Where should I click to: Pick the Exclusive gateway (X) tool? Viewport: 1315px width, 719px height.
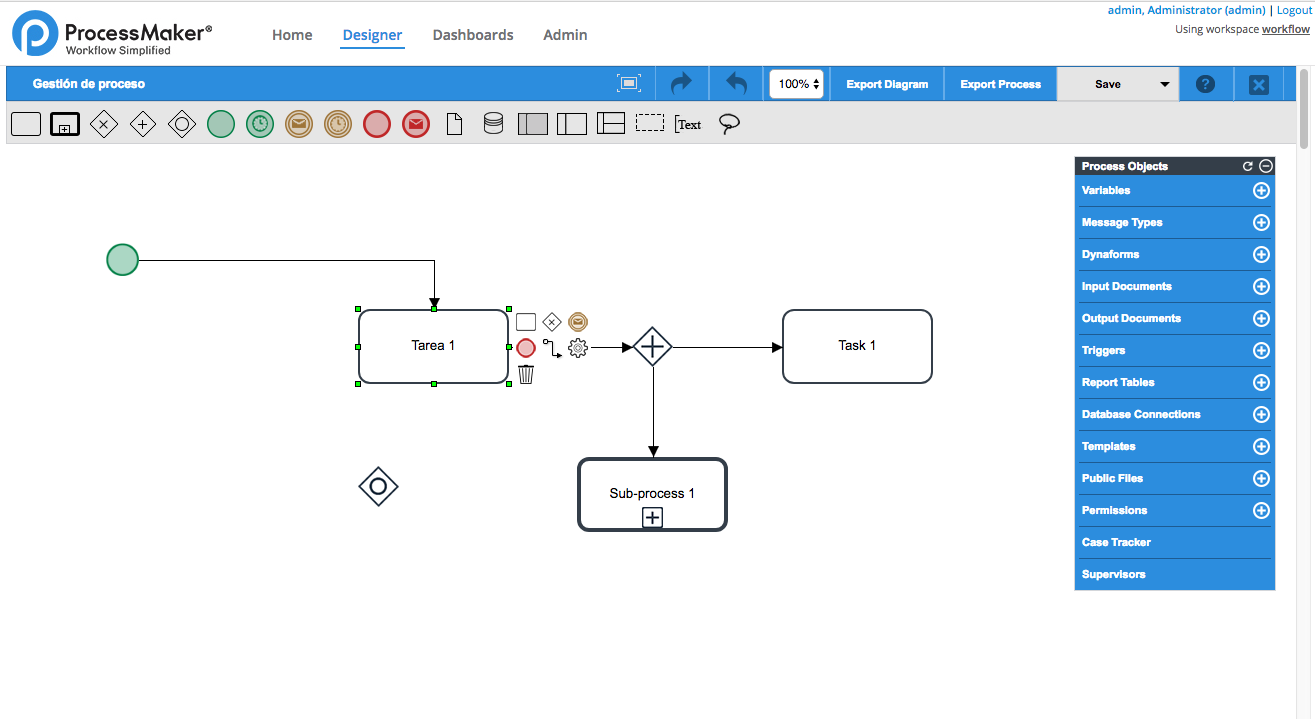coord(104,124)
